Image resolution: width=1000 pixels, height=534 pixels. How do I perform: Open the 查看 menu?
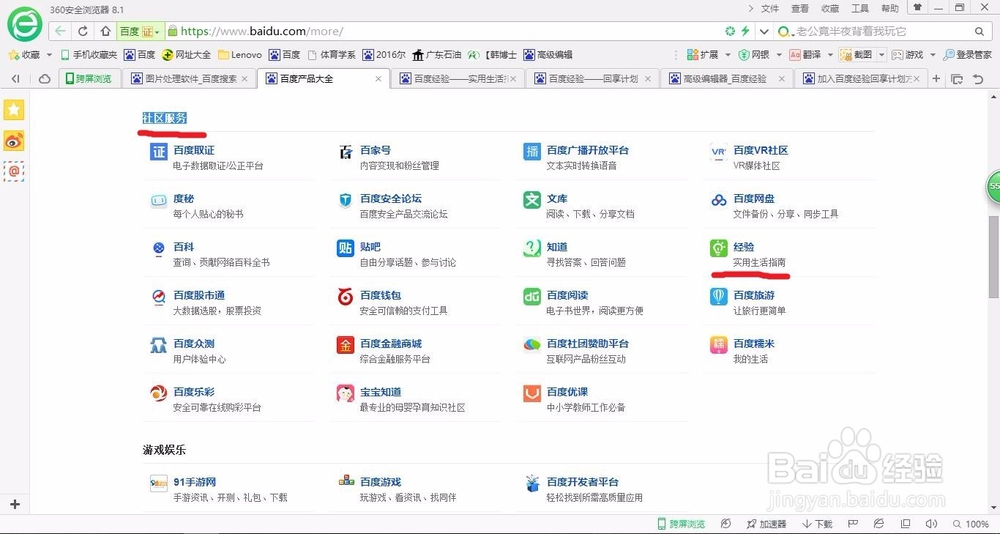800,8
